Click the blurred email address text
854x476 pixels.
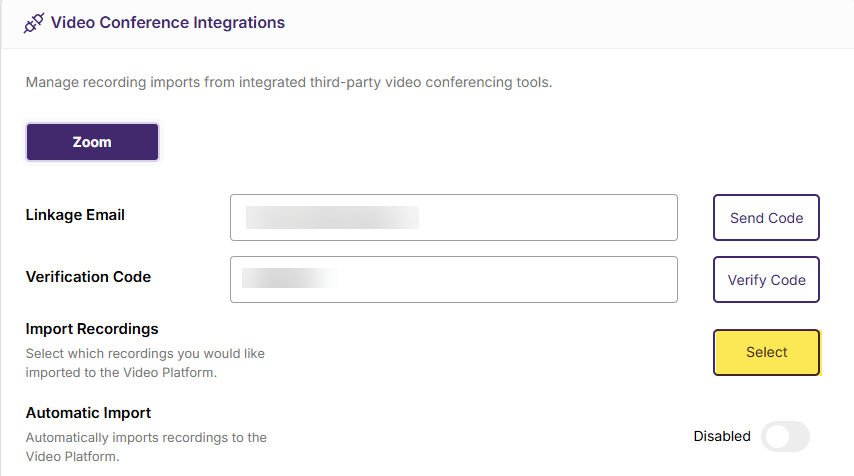tap(332, 217)
